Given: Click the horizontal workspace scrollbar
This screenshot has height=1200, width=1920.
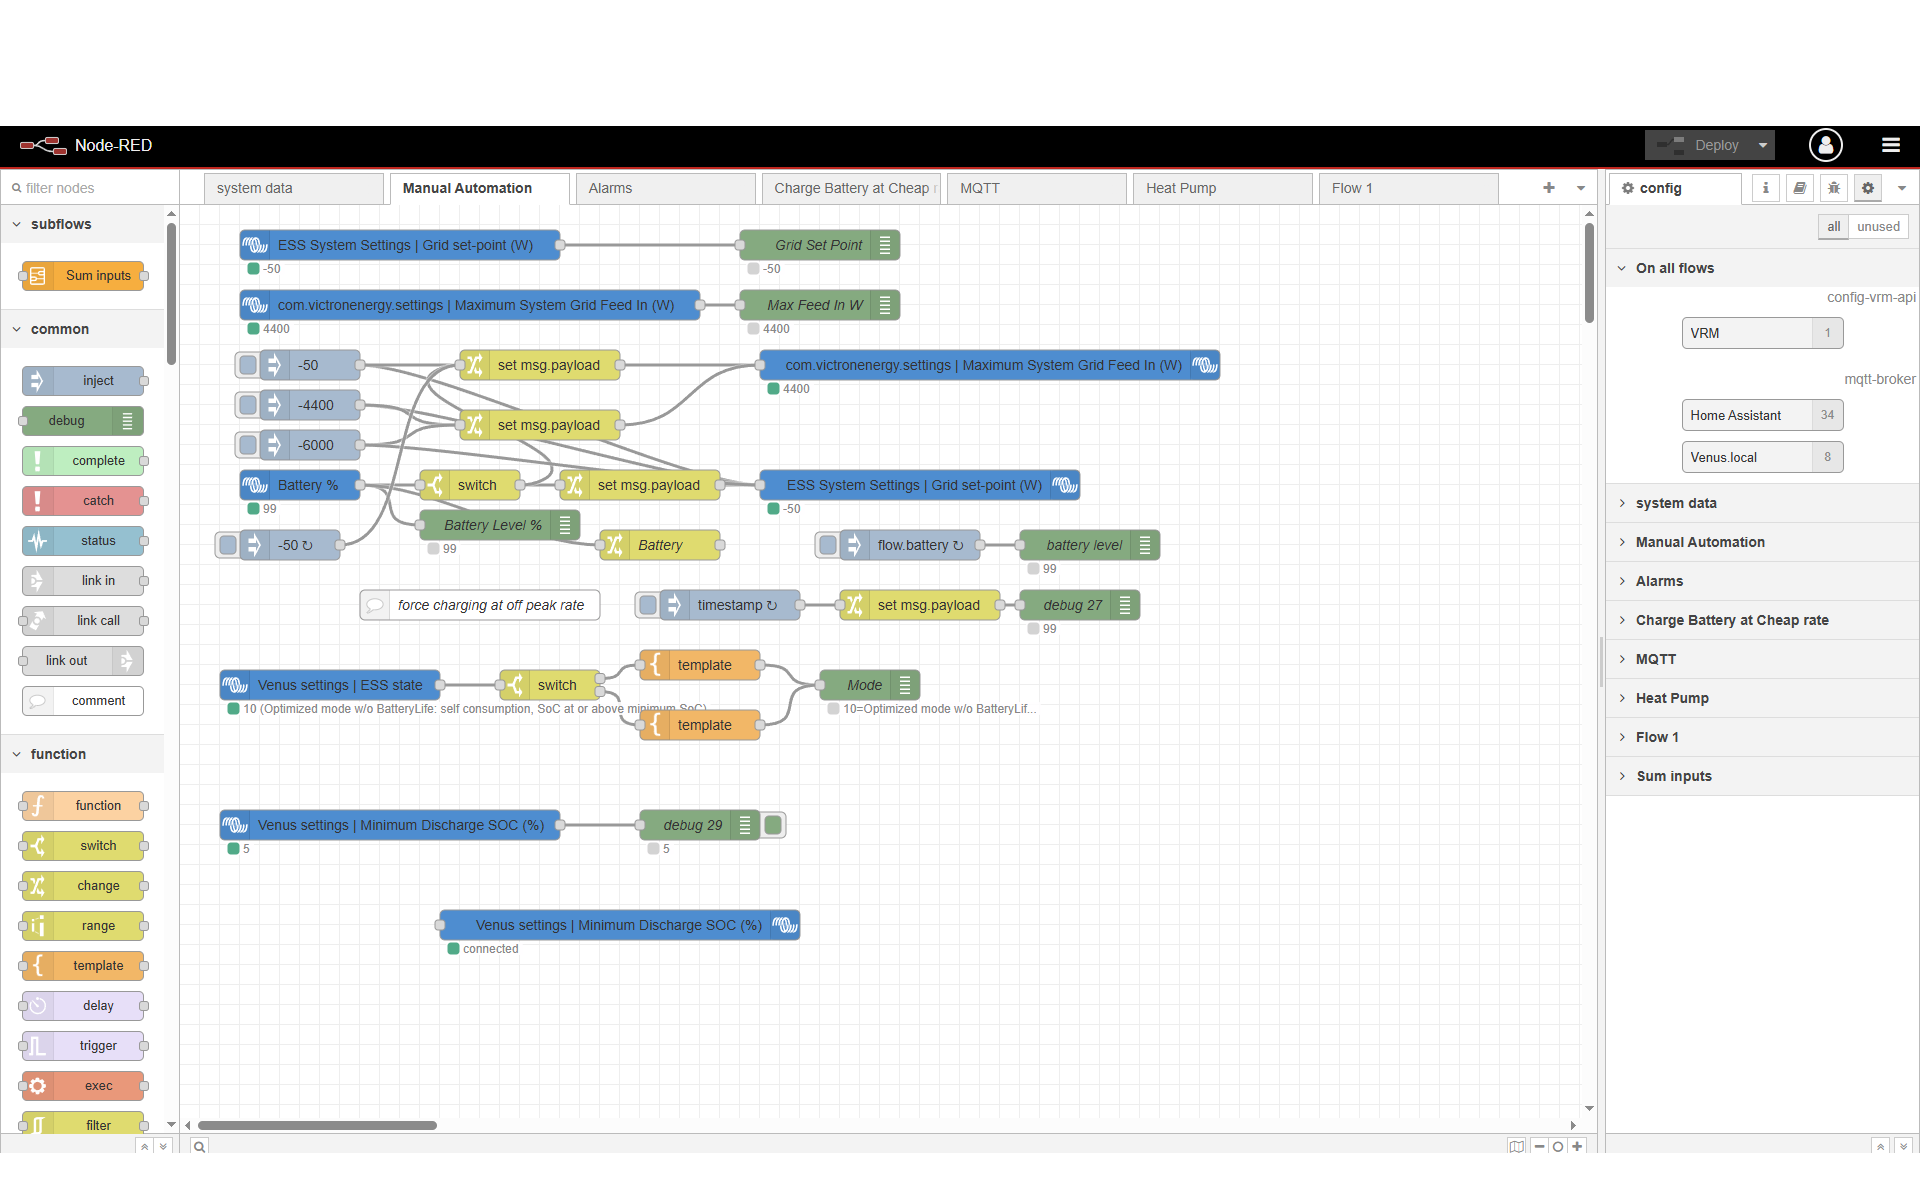Looking at the screenshot, I should coord(317,1125).
